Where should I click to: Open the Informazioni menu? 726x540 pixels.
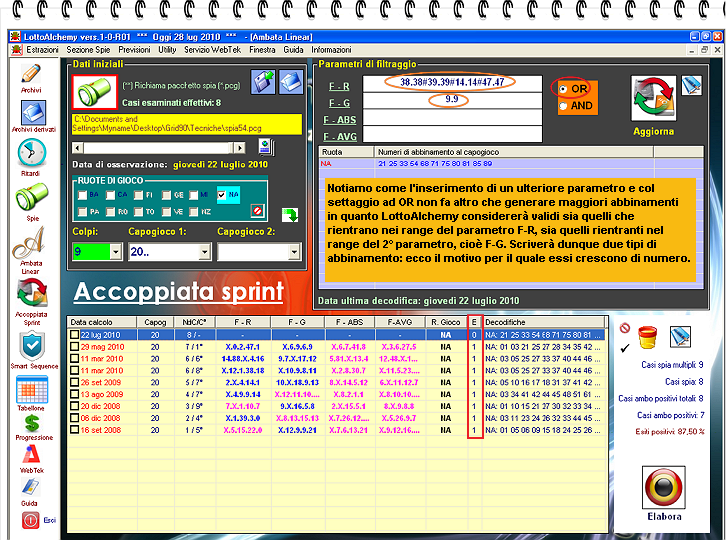tap(331, 50)
